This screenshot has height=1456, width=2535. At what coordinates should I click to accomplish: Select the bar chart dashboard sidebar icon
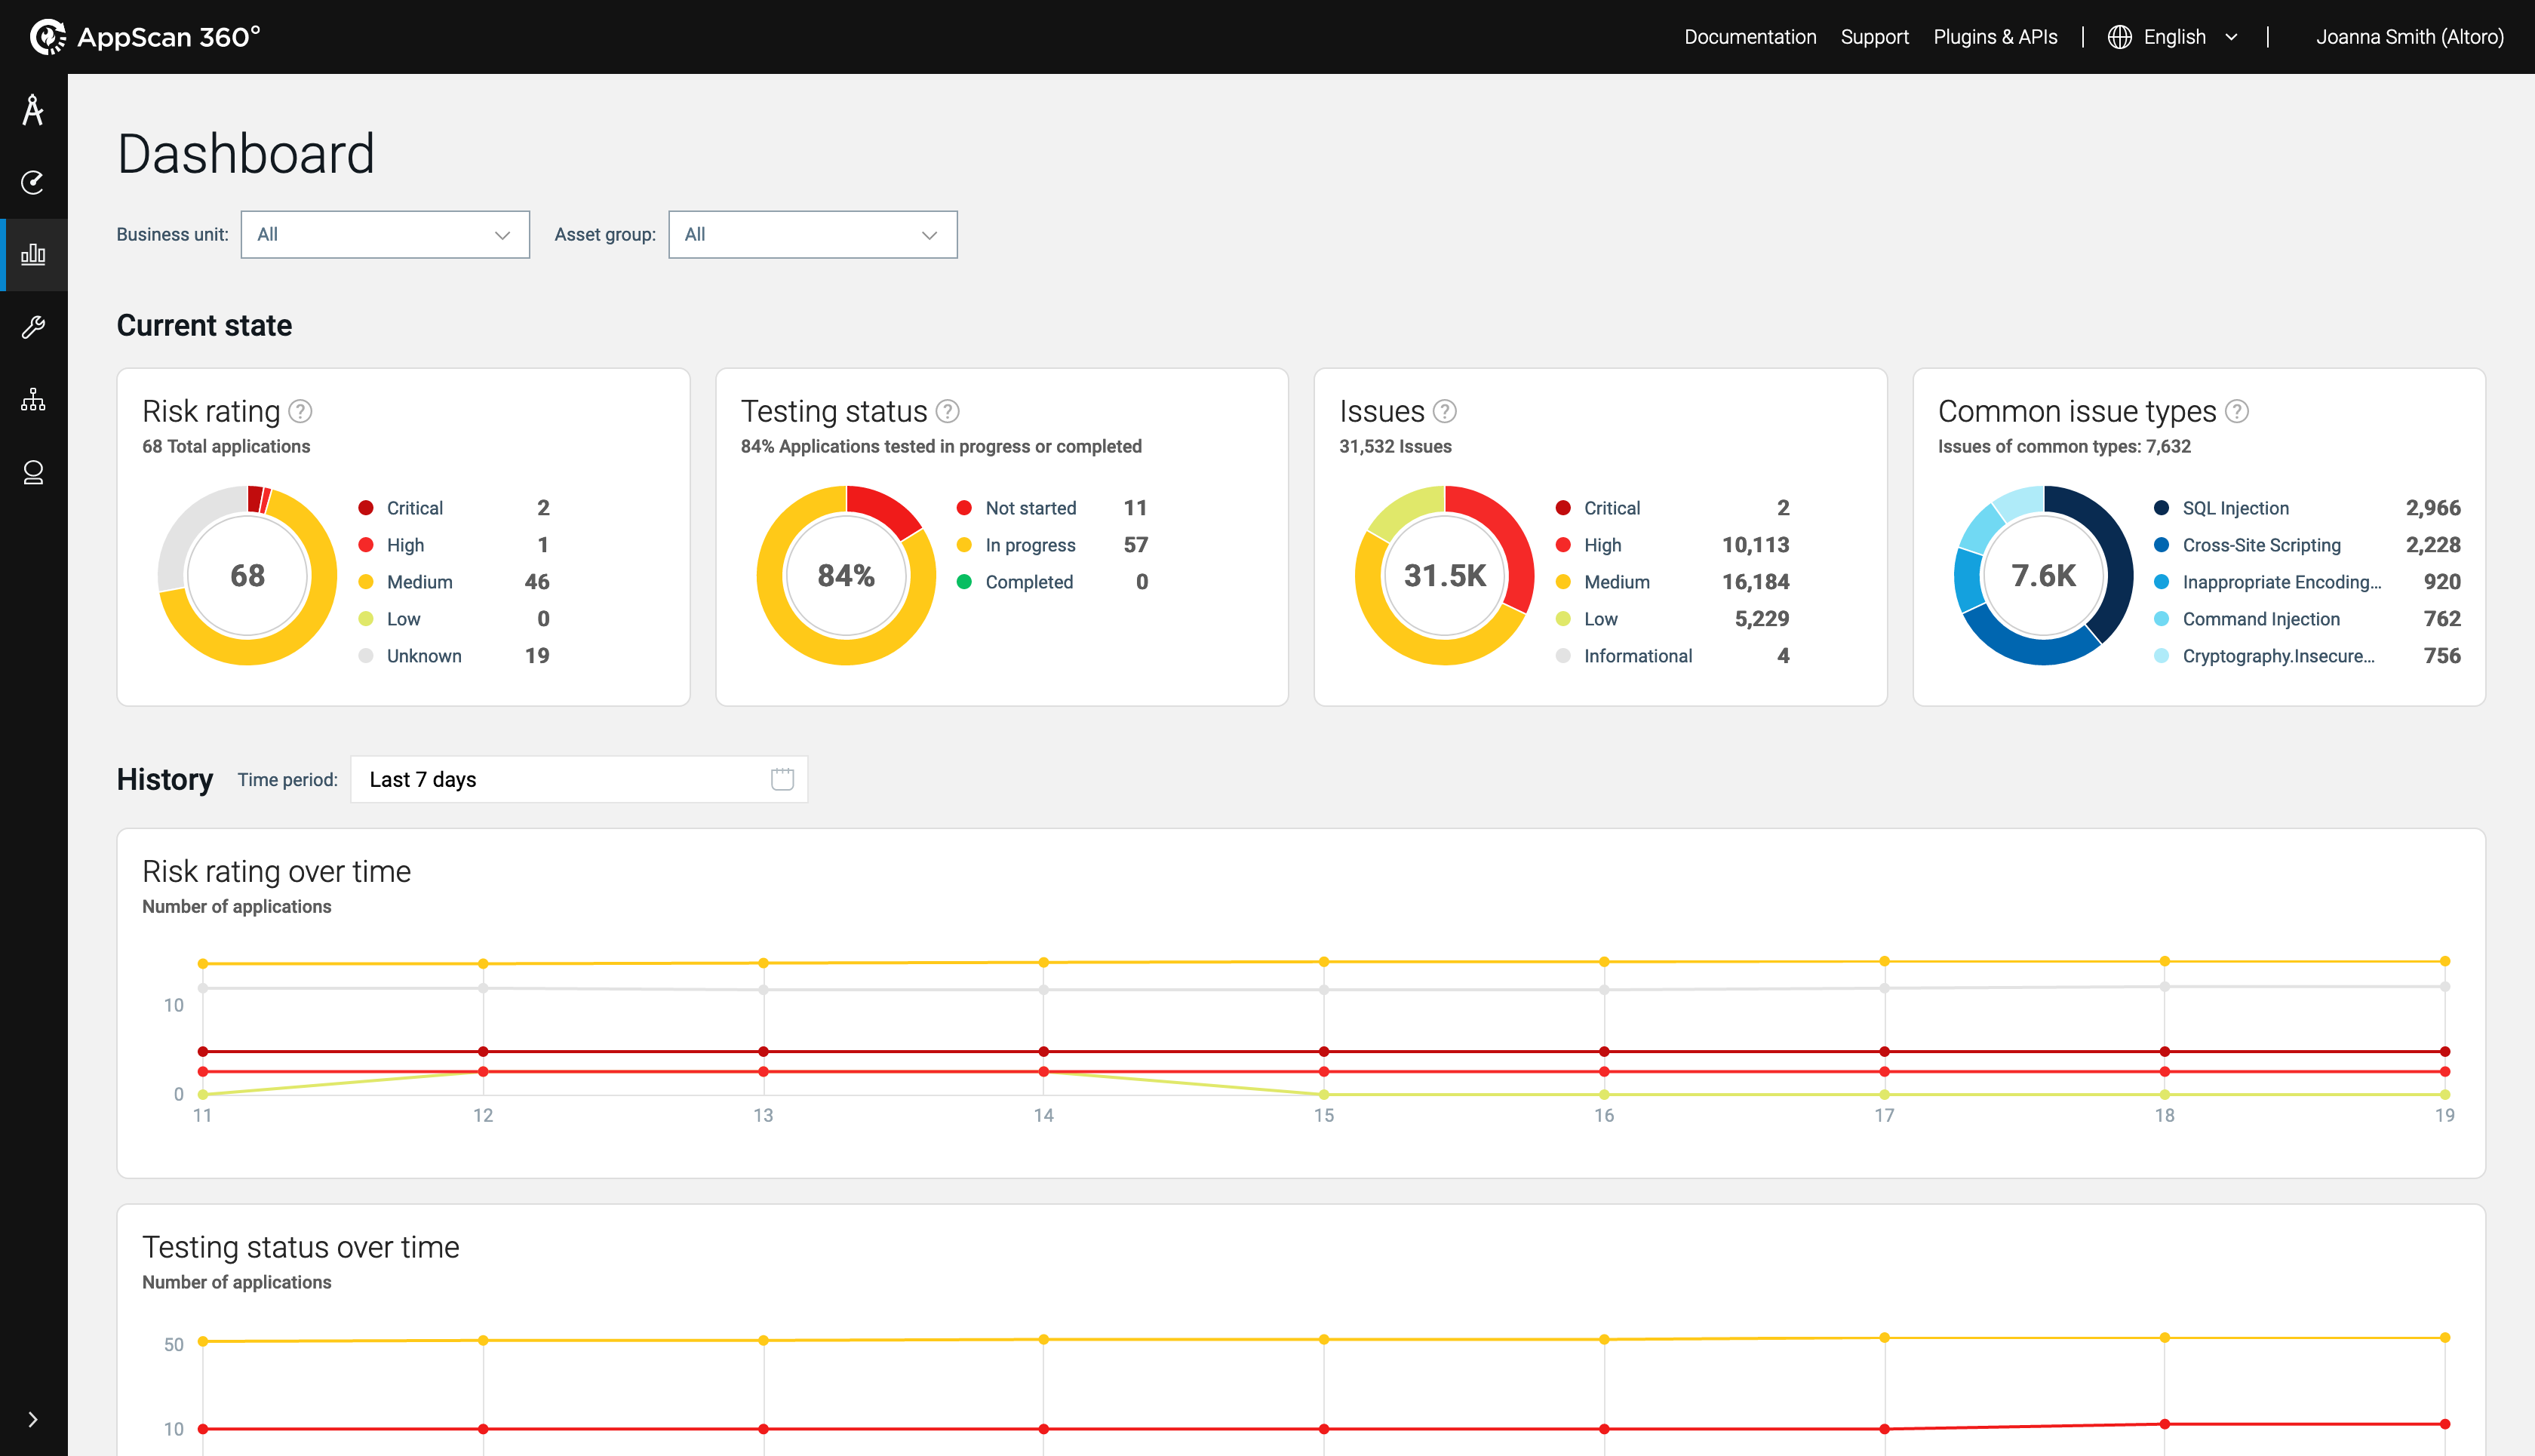(x=33, y=254)
